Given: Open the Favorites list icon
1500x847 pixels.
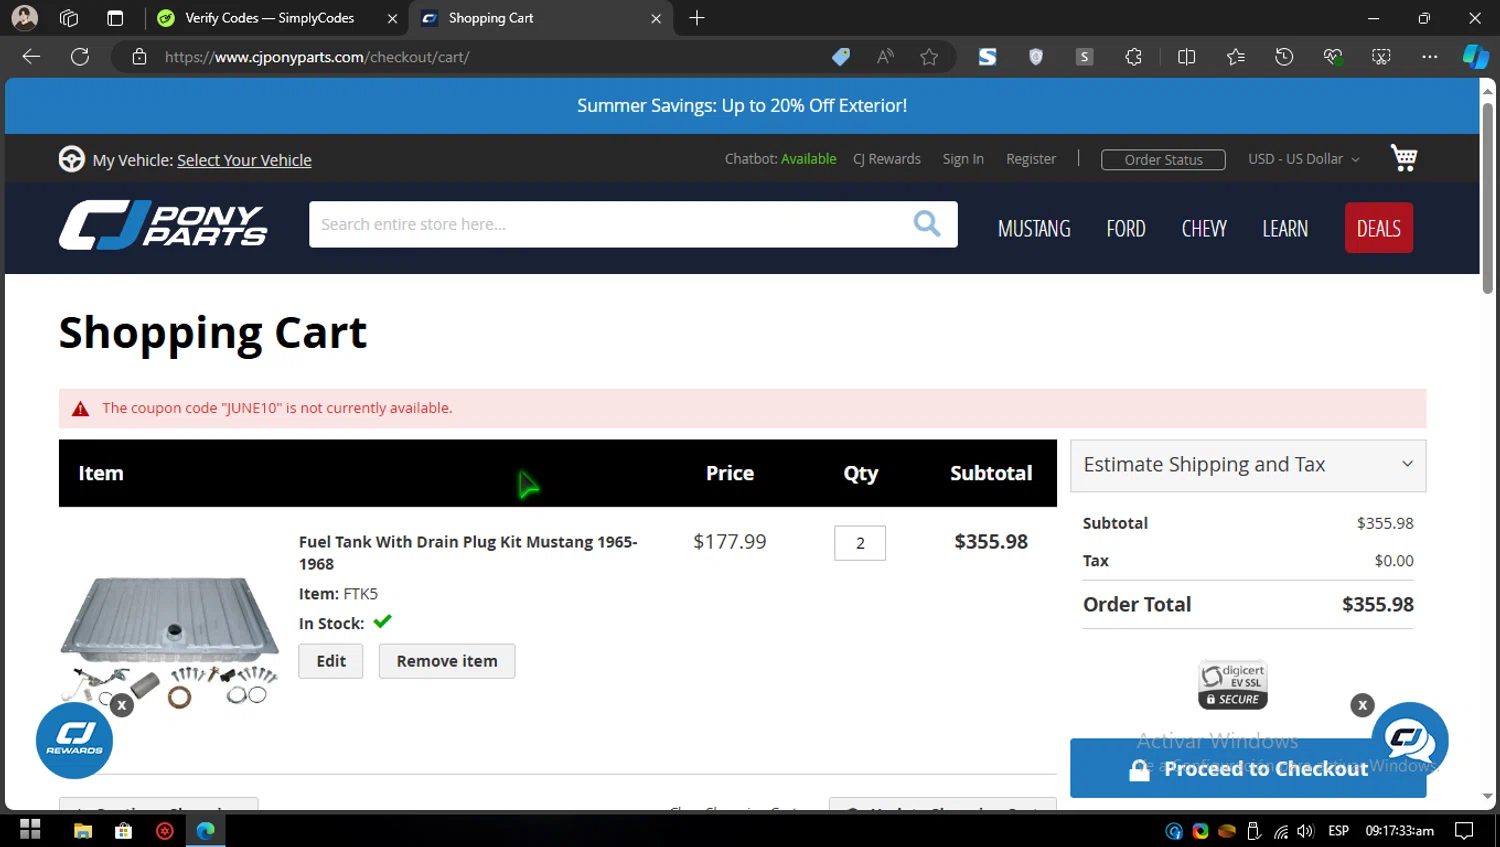Looking at the screenshot, I should (1236, 57).
